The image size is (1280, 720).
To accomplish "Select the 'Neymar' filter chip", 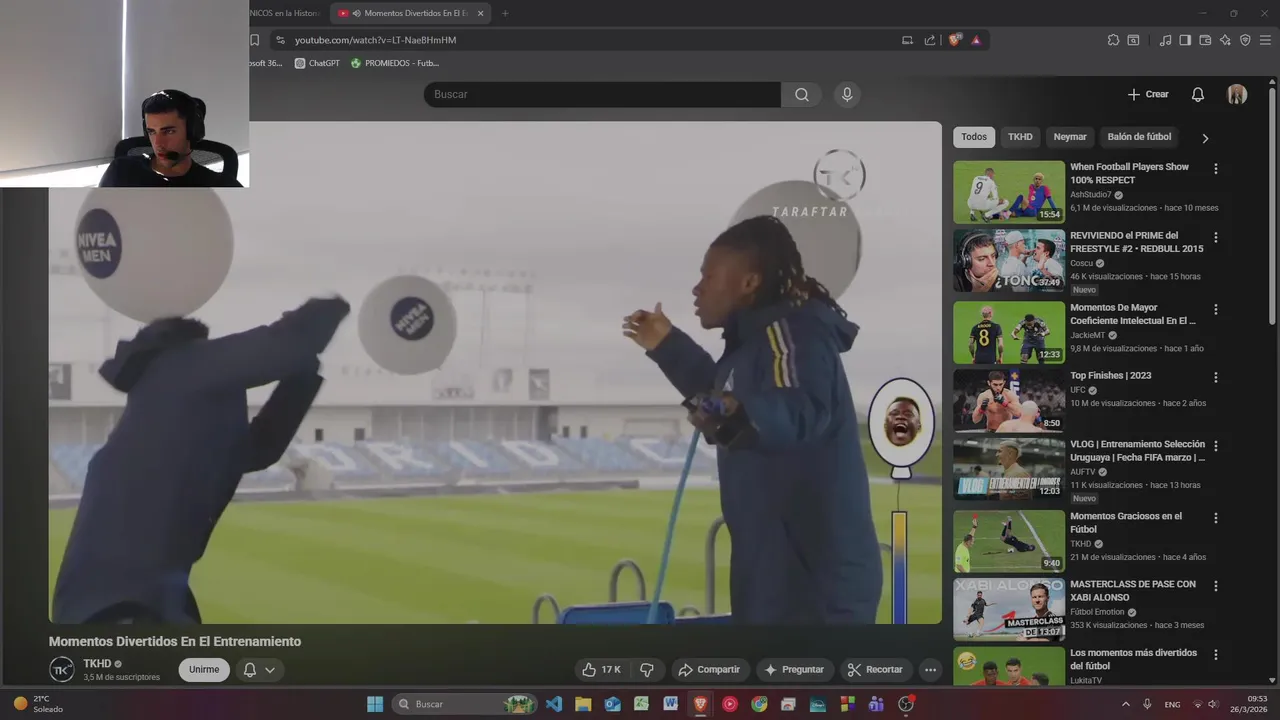I will pos(1070,137).
